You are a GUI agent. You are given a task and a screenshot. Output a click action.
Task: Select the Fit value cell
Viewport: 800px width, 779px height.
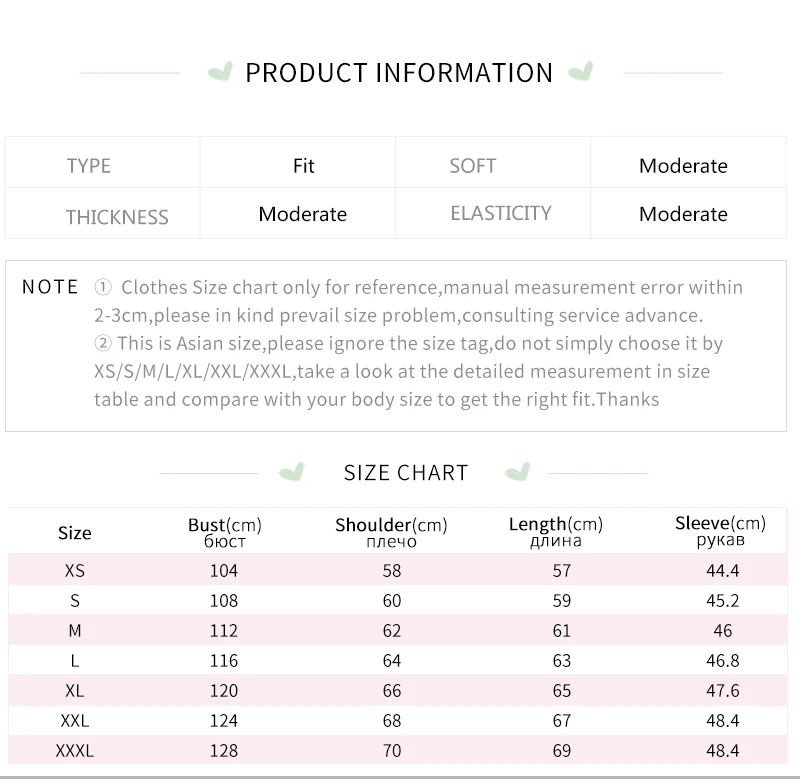pyautogui.click(x=304, y=166)
